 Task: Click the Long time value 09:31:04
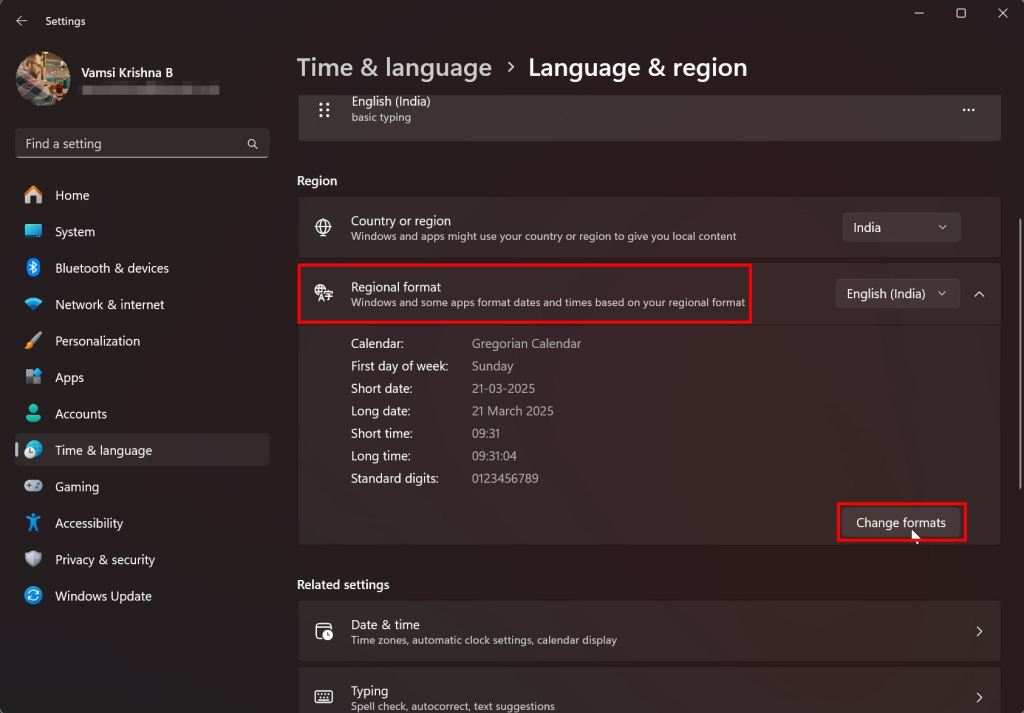point(494,456)
